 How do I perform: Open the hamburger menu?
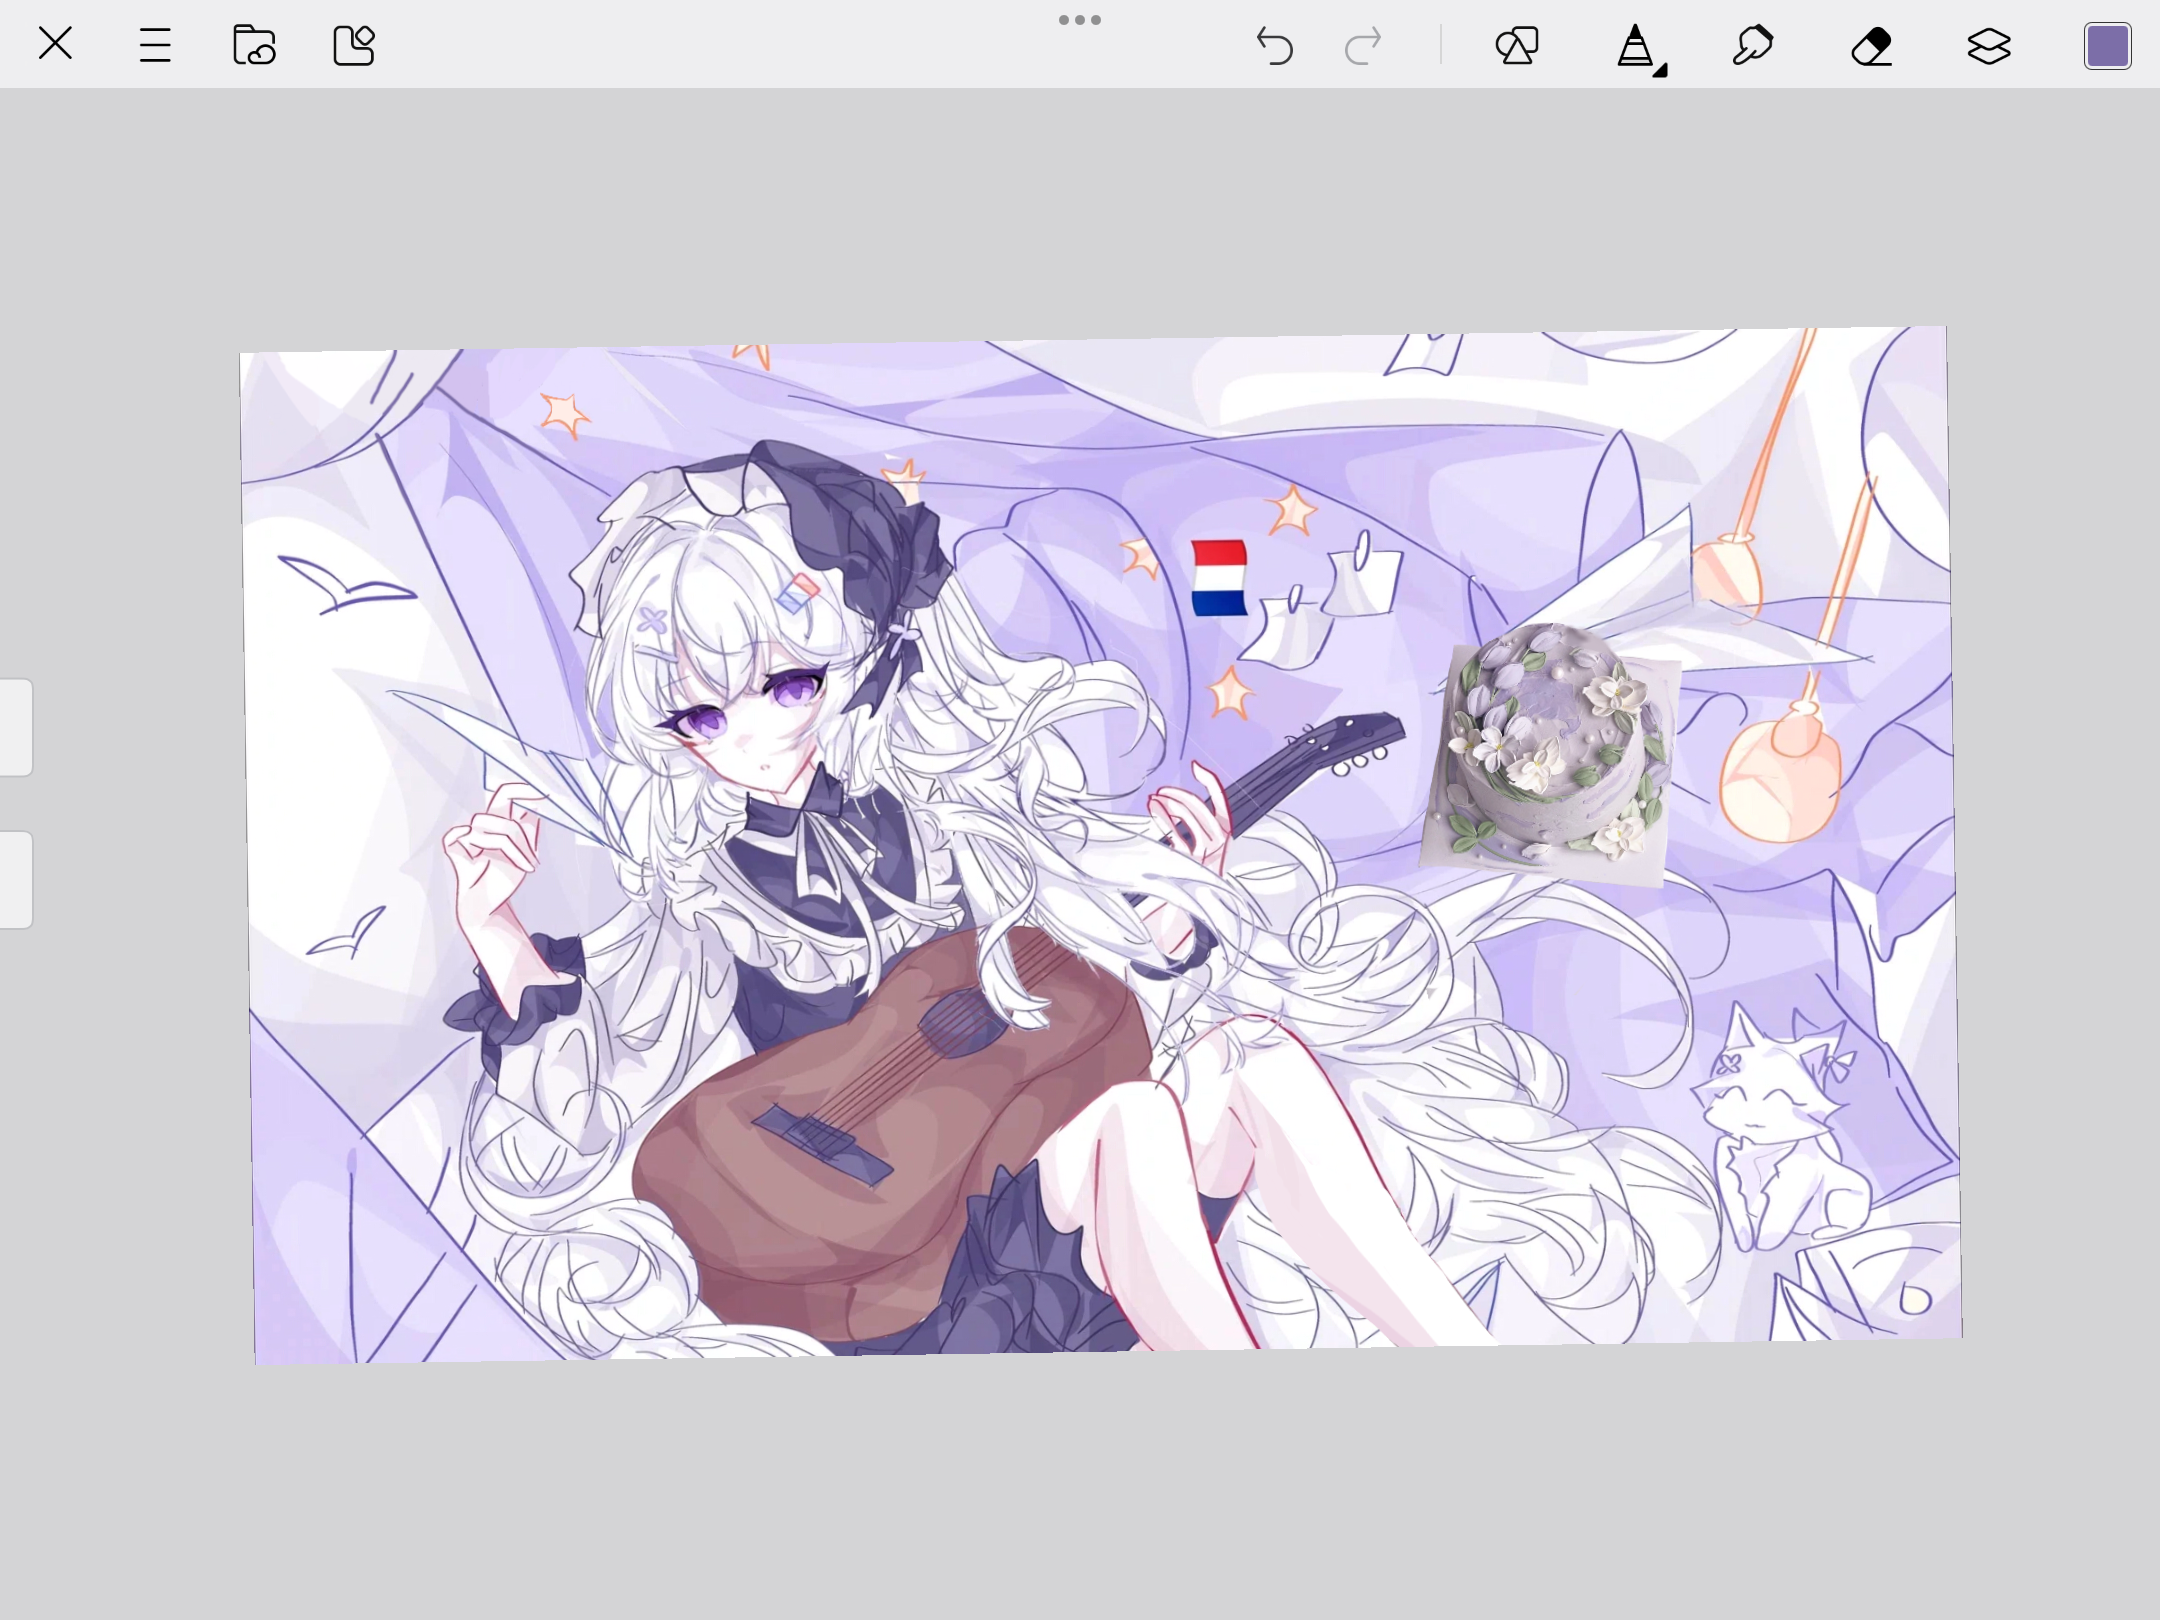[155, 45]
